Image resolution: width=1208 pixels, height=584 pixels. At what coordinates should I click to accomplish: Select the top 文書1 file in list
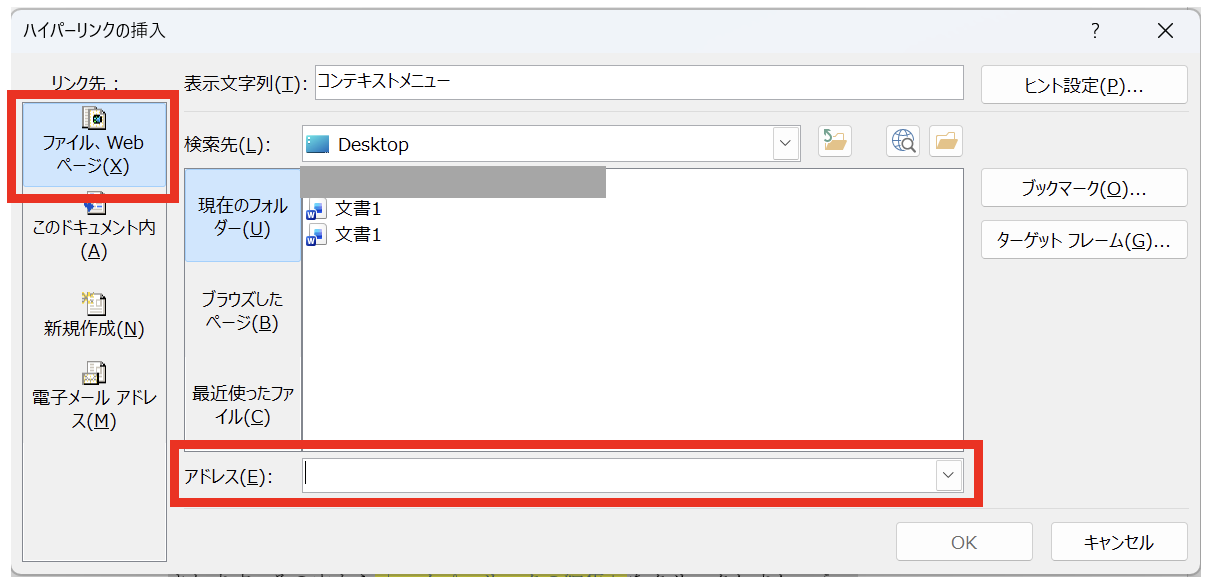pos(357,209)
